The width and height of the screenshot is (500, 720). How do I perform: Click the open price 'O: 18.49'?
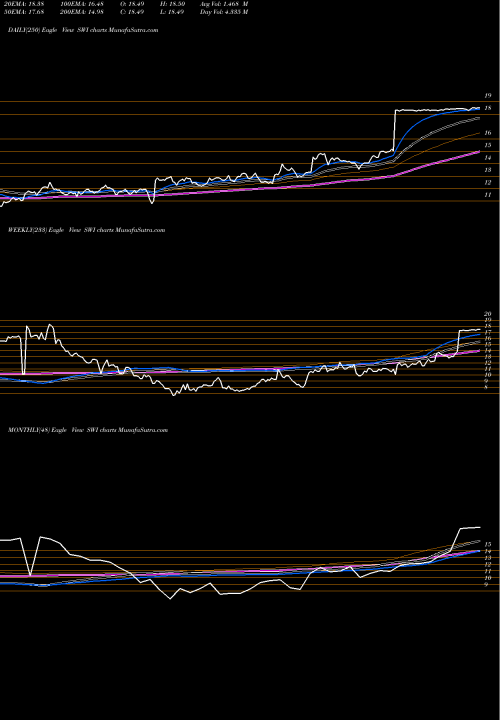pyautogui.click(x=133, y=4)
